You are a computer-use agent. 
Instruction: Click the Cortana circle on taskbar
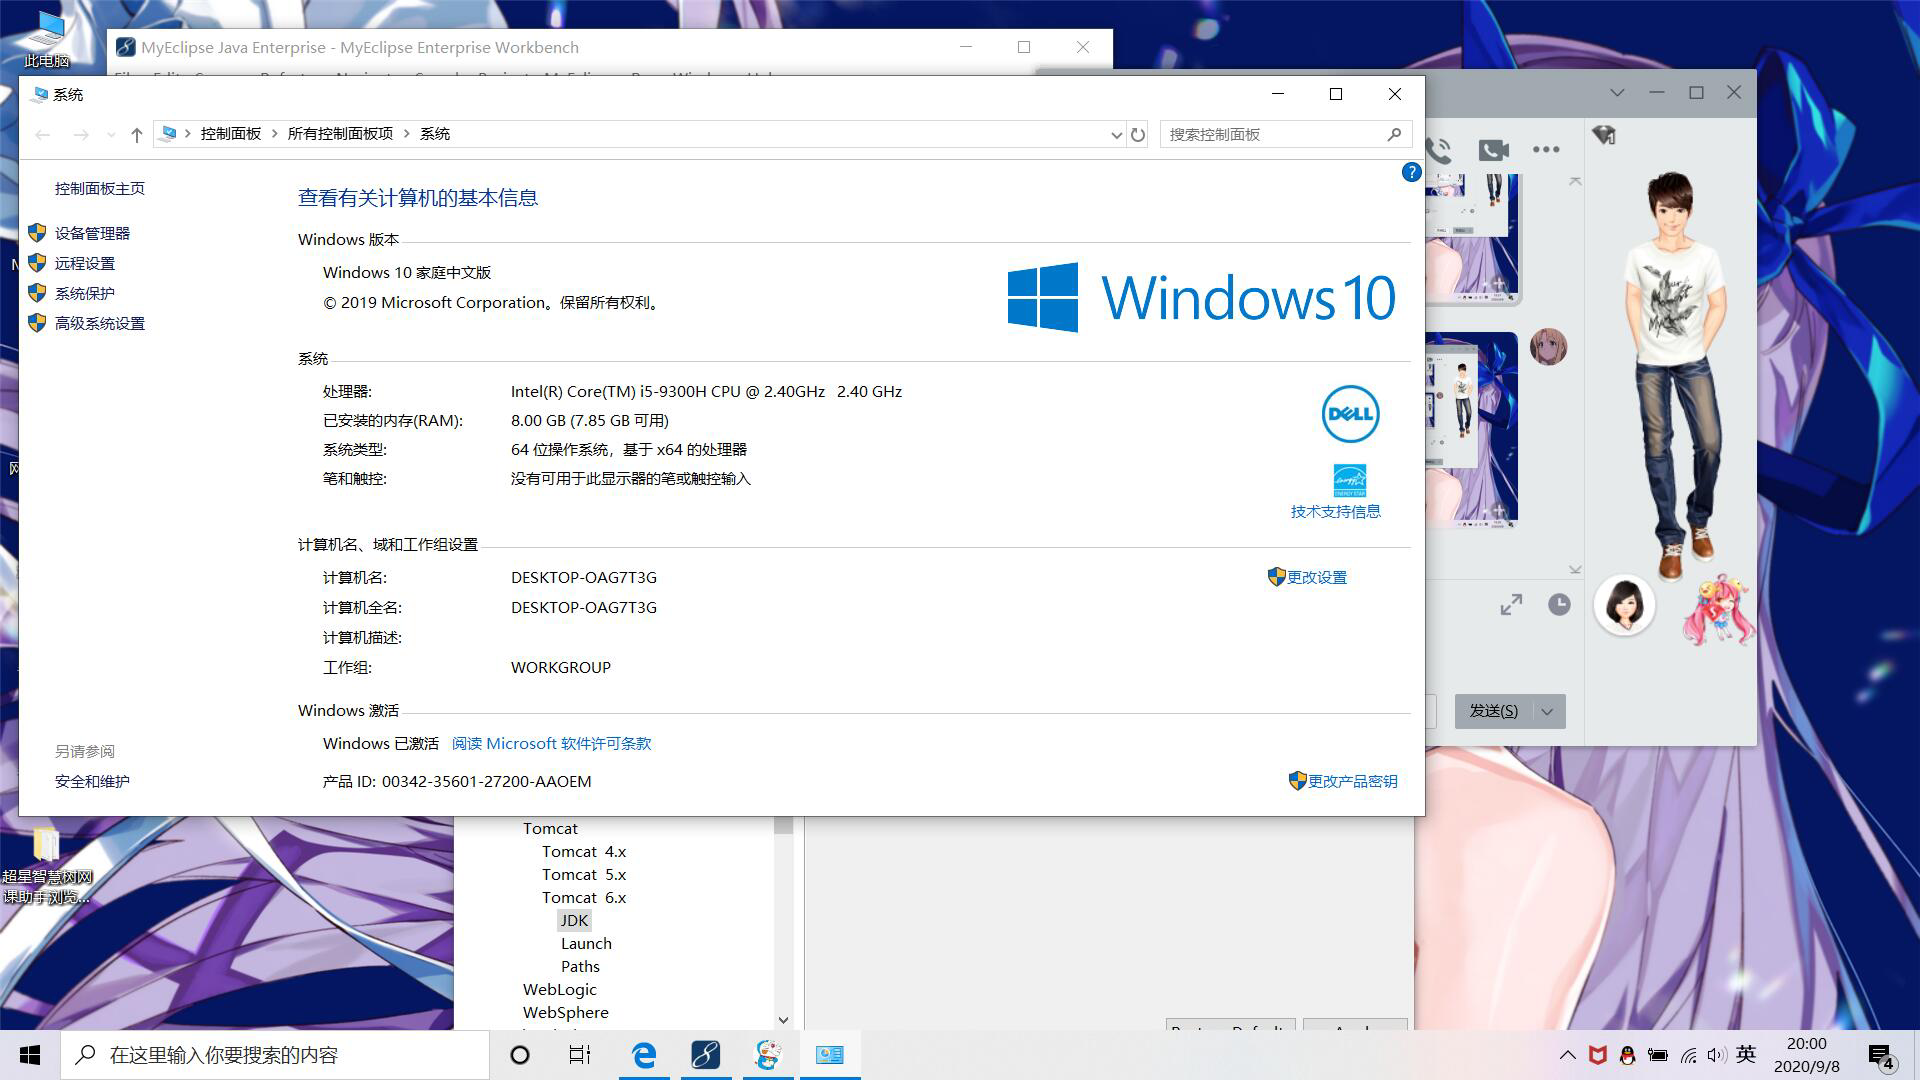[x=520, y=1055]
